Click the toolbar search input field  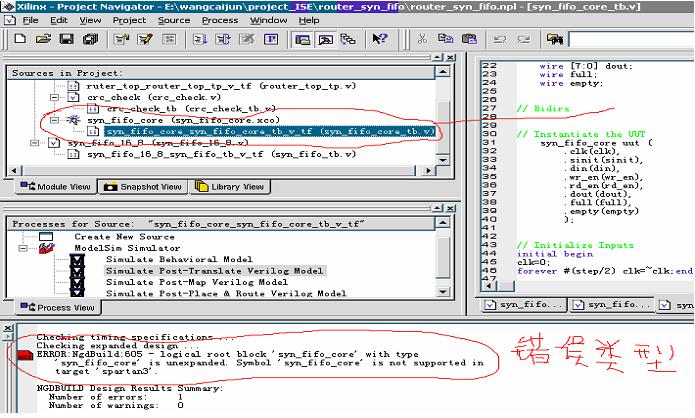tap(630, 40)
